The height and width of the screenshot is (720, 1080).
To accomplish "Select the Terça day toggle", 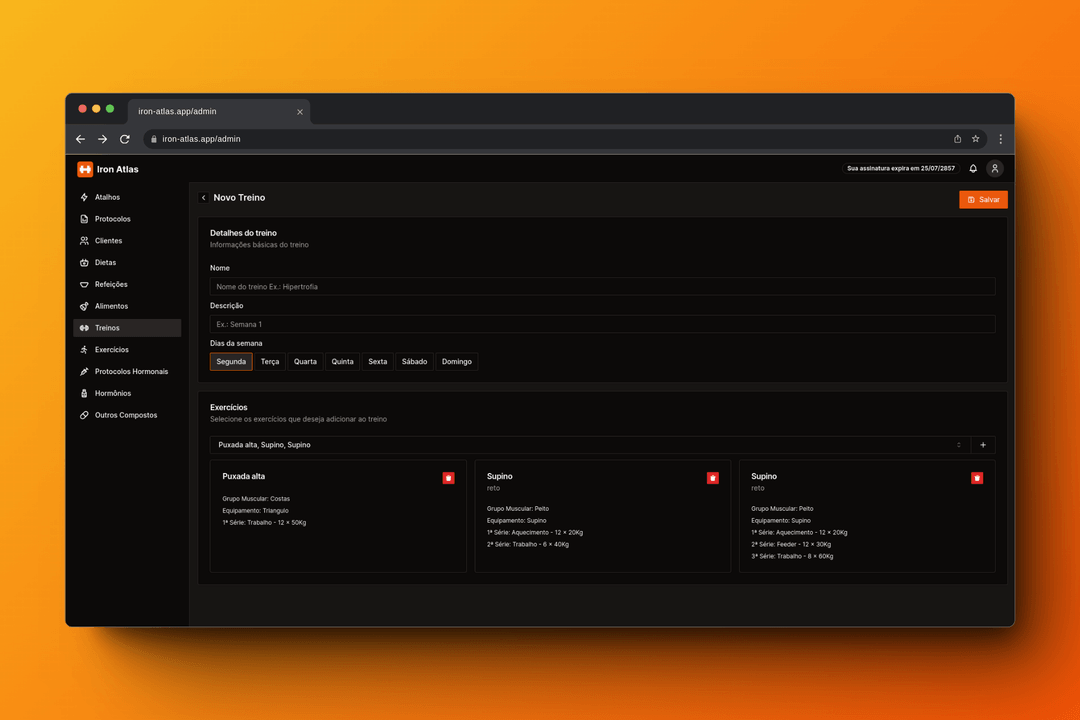I will 269,361.
